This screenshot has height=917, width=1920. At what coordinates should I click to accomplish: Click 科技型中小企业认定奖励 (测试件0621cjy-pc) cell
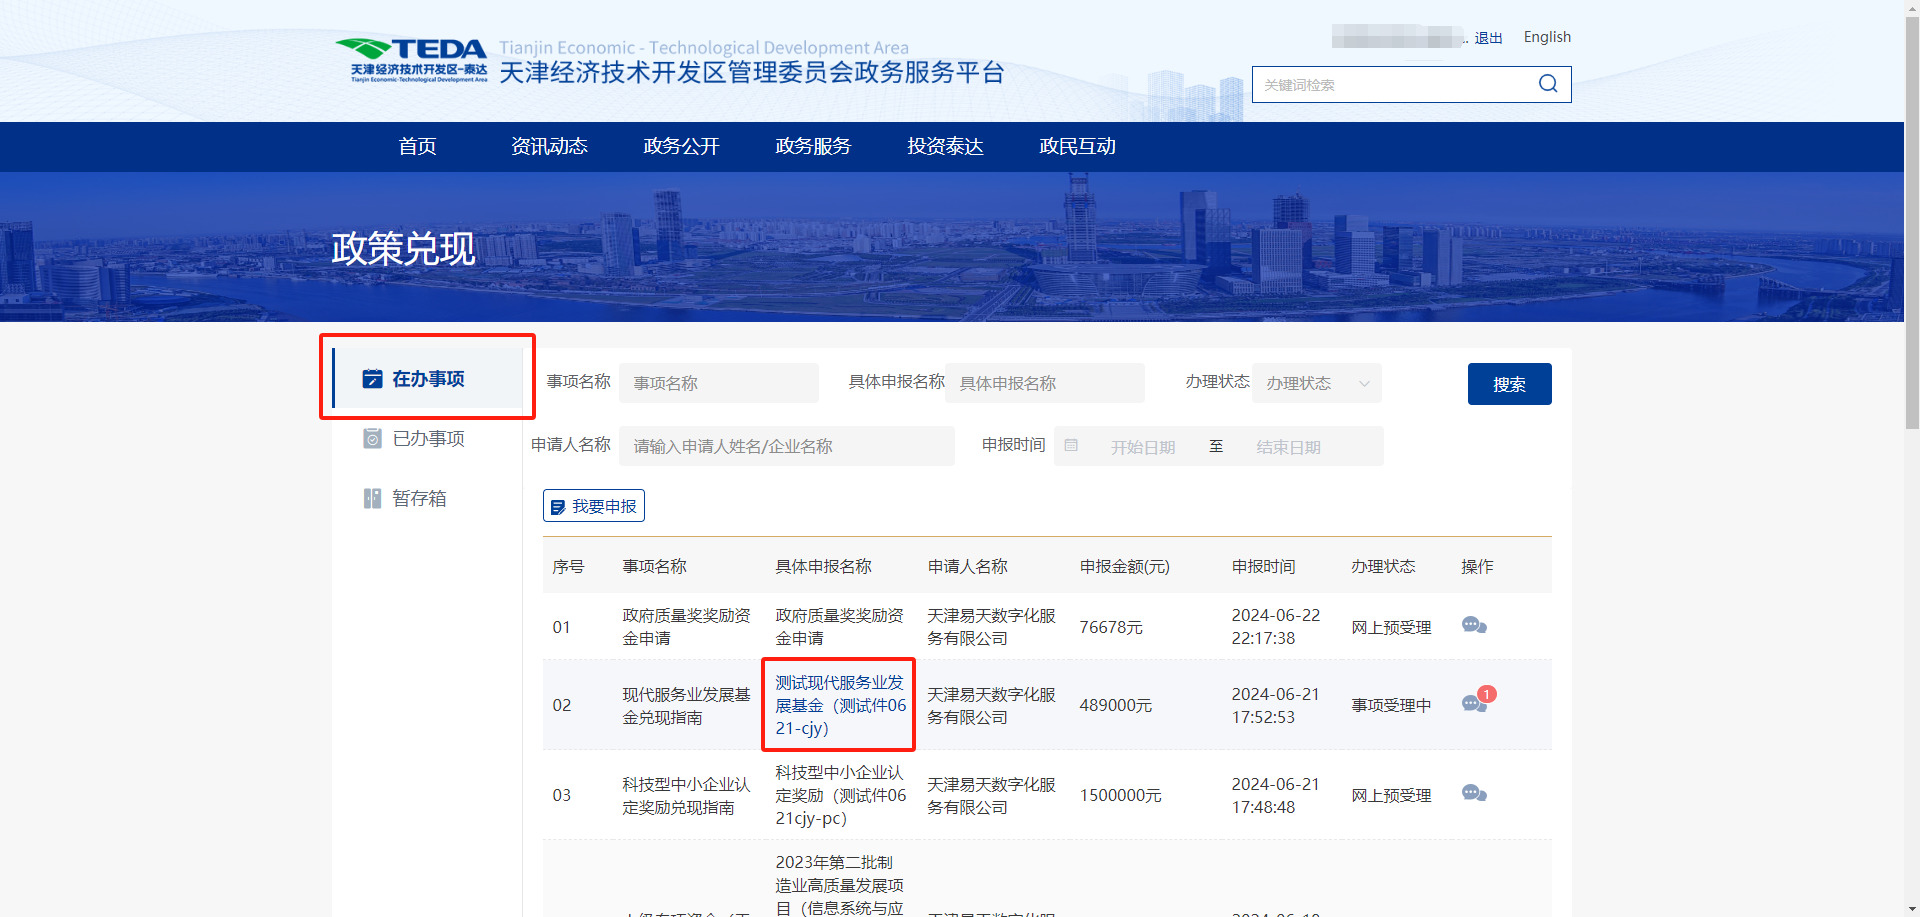coord(840,795)
